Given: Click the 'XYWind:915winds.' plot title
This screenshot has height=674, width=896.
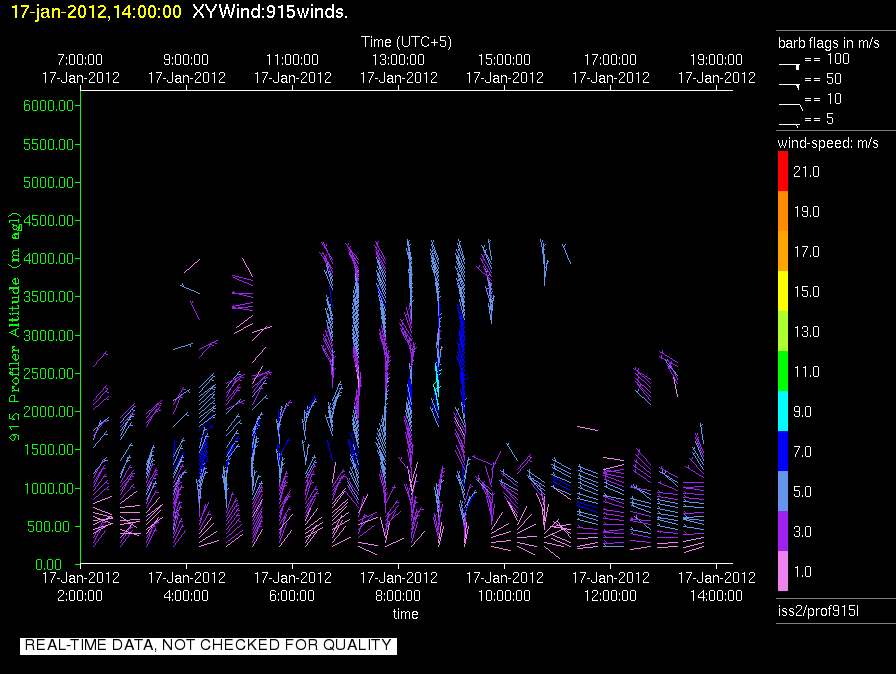Looking at the screenshot, I should [x=270, y=11].
